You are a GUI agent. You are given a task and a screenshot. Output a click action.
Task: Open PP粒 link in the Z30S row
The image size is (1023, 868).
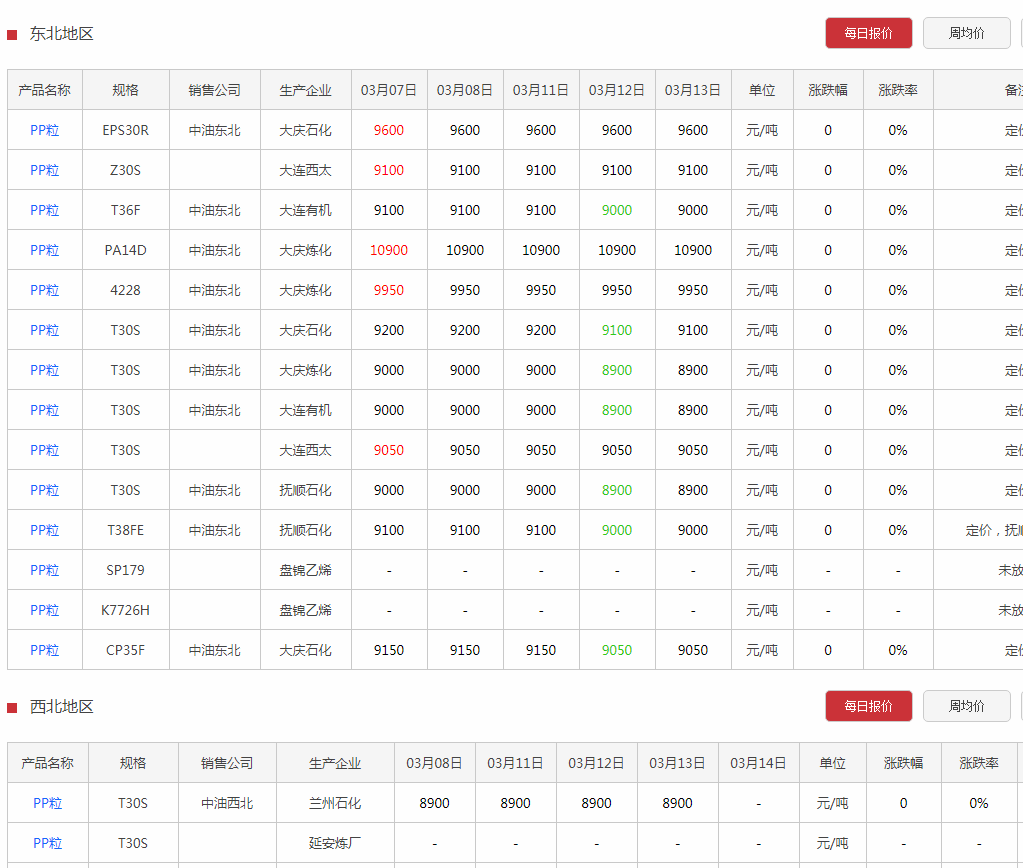point(45,170)
